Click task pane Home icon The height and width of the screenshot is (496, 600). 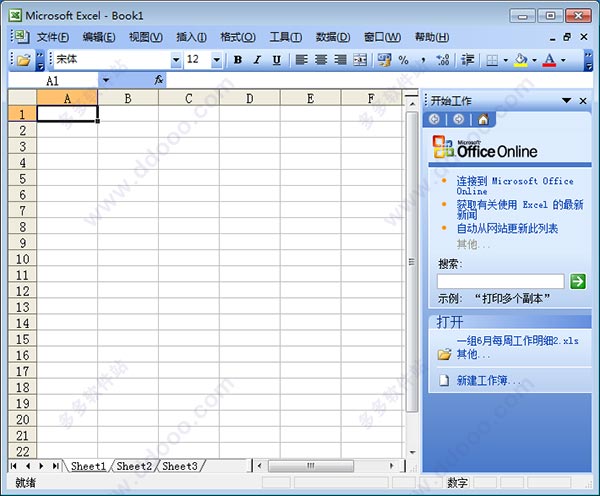pos(483,119)
